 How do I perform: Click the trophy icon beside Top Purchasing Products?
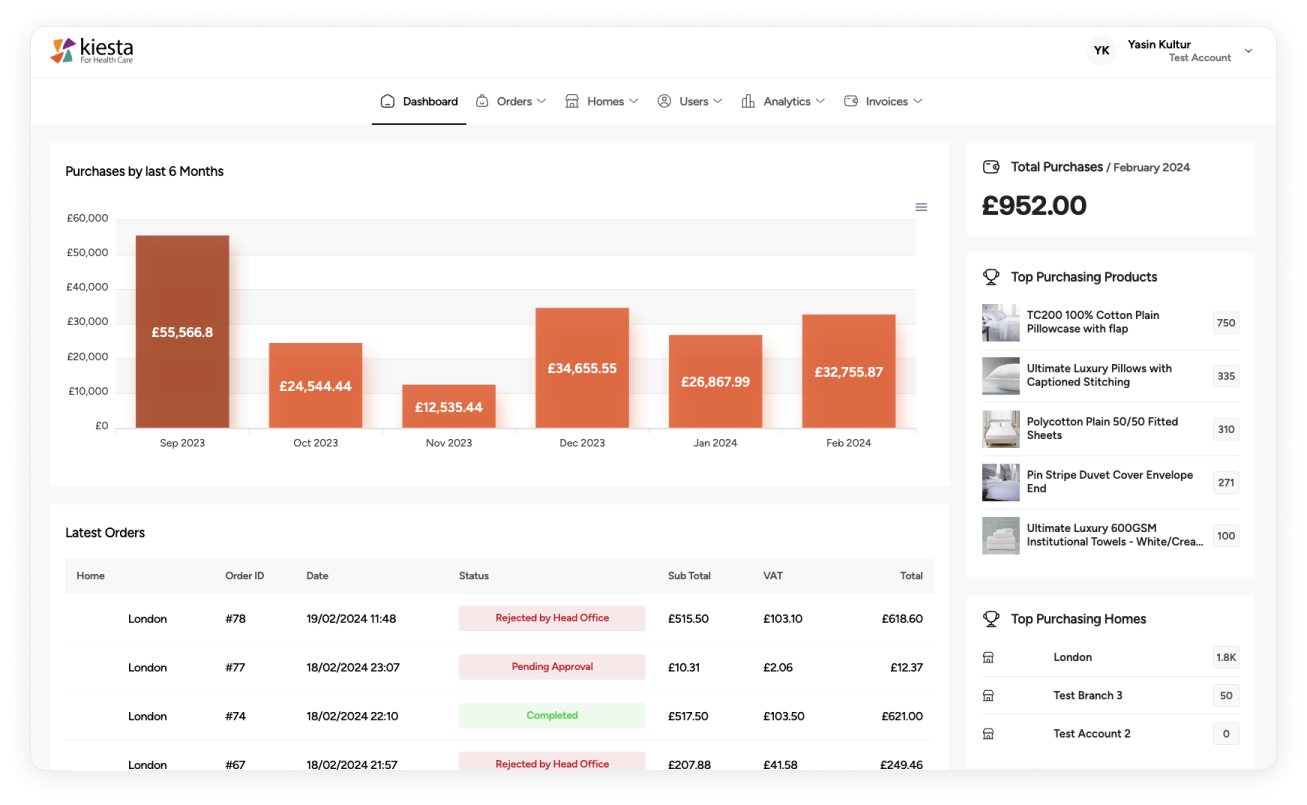click(x=992, y=276)
